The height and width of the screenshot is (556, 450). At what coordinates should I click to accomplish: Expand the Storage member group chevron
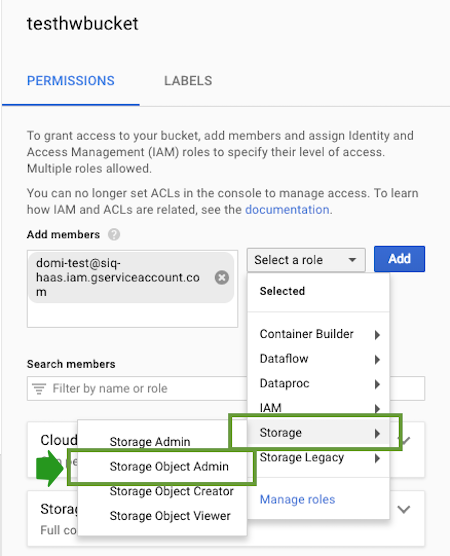tap(404, 510)
